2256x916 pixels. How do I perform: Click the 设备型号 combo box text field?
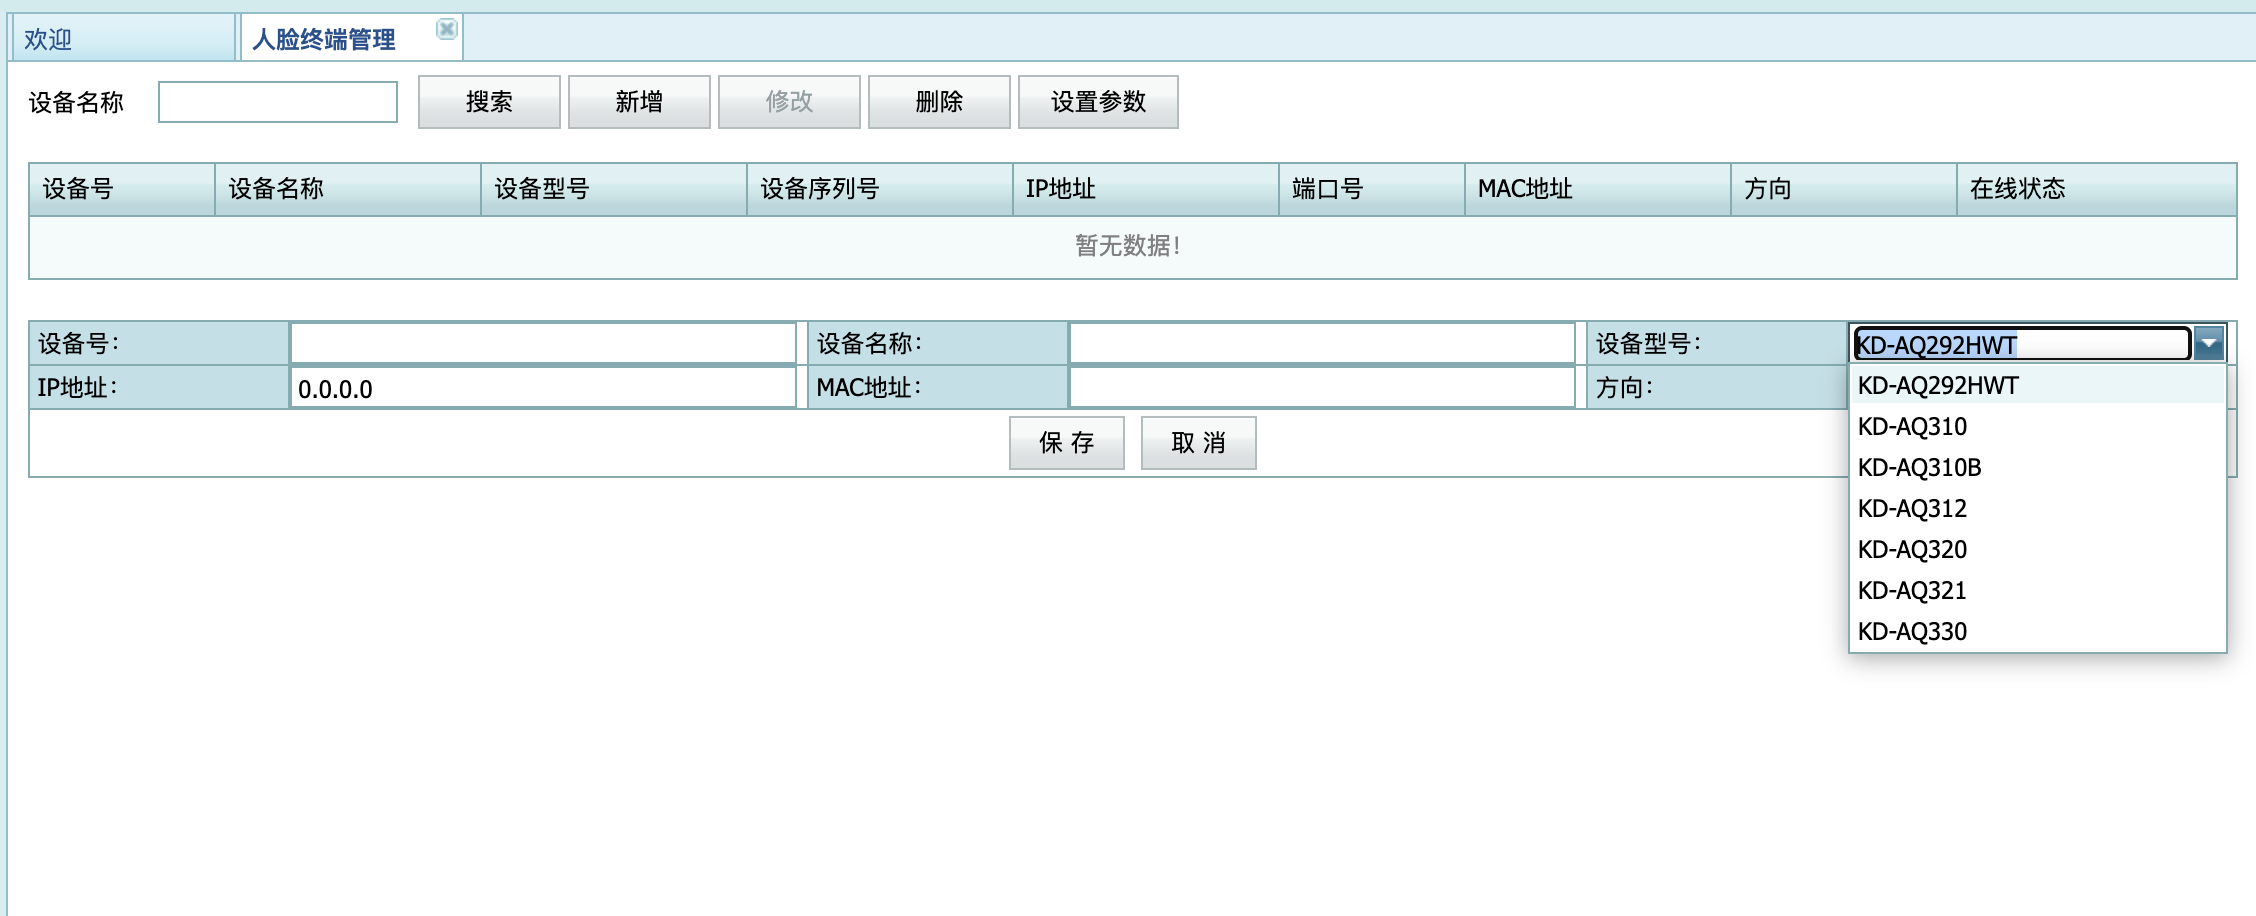click(x=2022, y=344)
